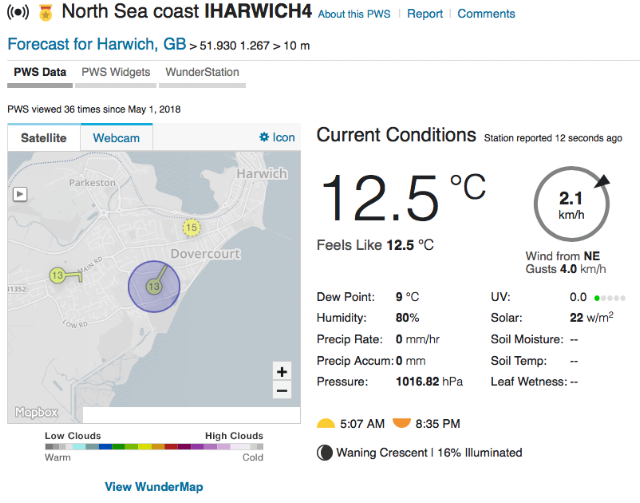
Task: Click the highlighted 13 station in blue circle
Action: click(153, 286)
